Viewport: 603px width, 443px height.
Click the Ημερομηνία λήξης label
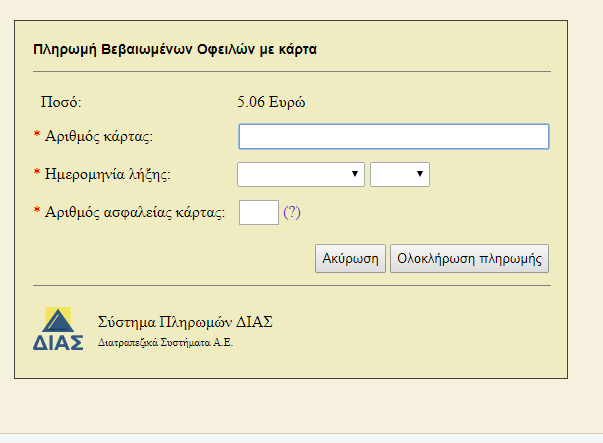[x=108, y=175]
